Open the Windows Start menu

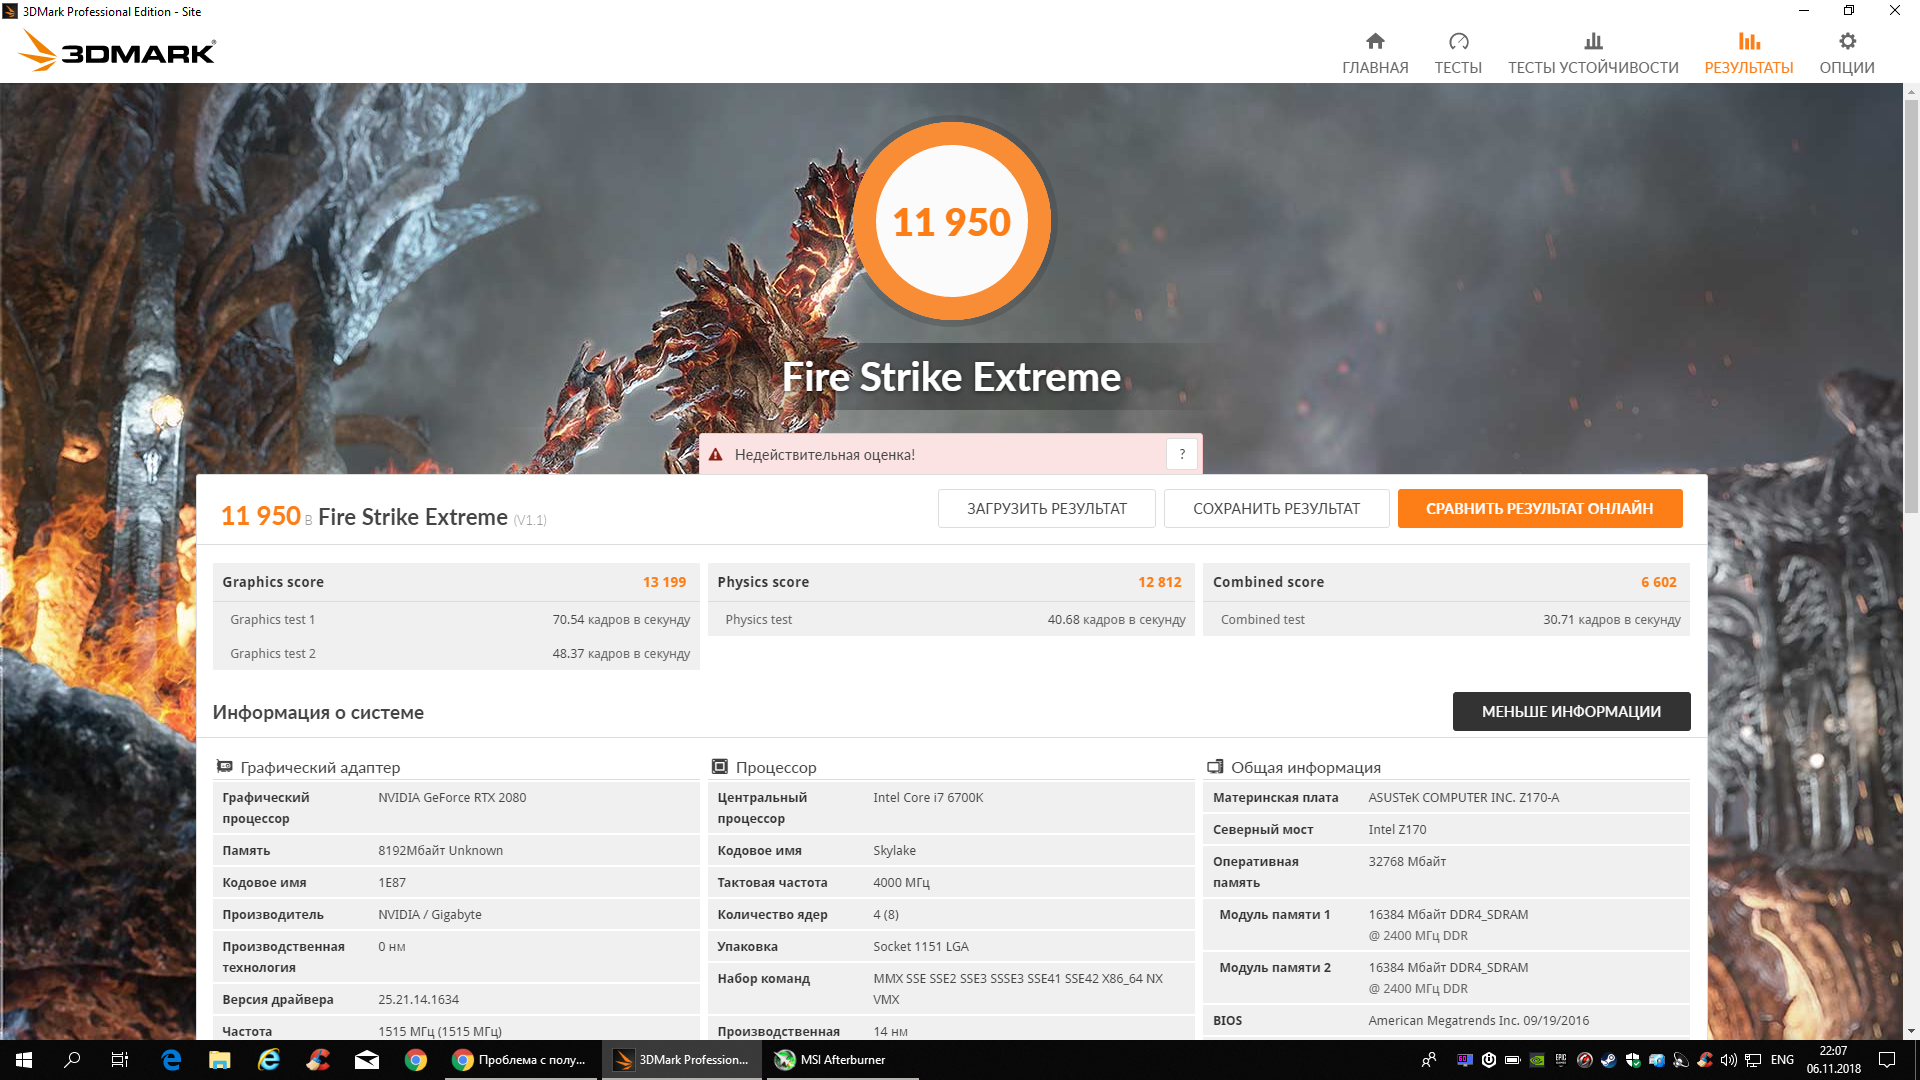24,1060
